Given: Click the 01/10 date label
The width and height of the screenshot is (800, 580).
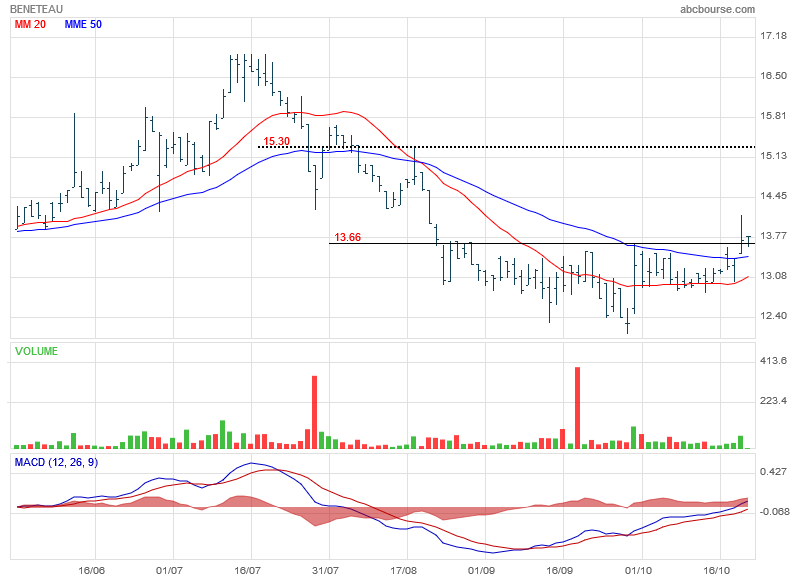Looking at the screenshot, I should [638, 570].
